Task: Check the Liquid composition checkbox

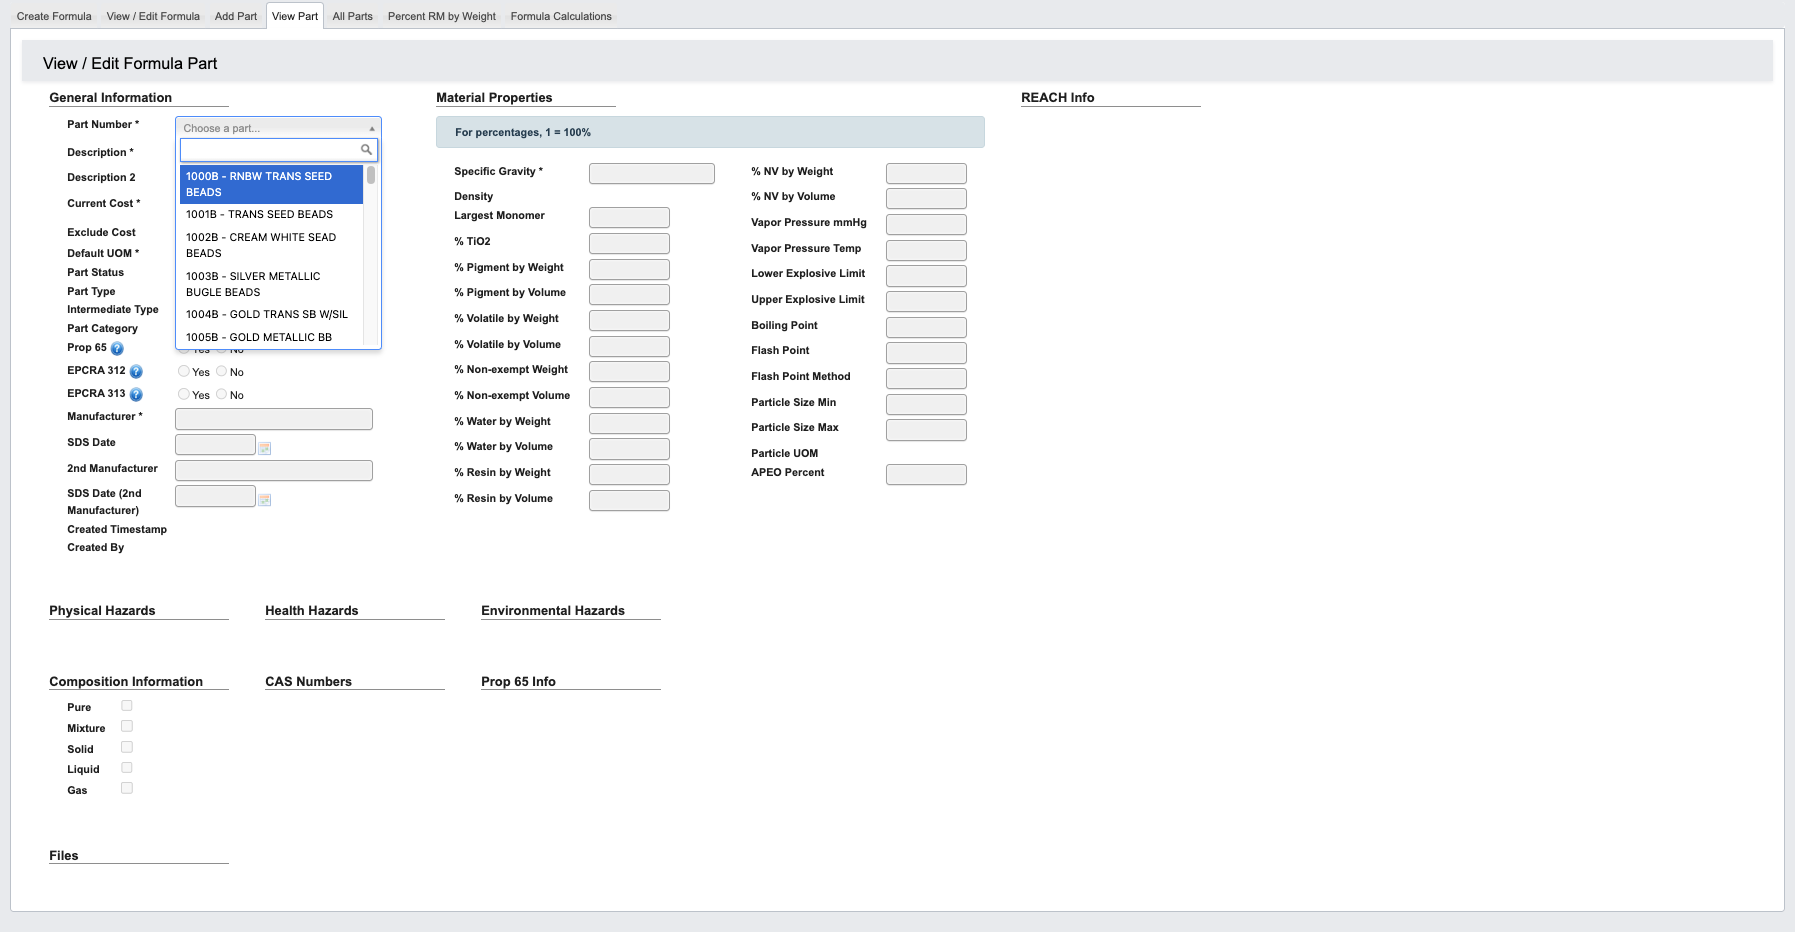Action: pos(127,768)
